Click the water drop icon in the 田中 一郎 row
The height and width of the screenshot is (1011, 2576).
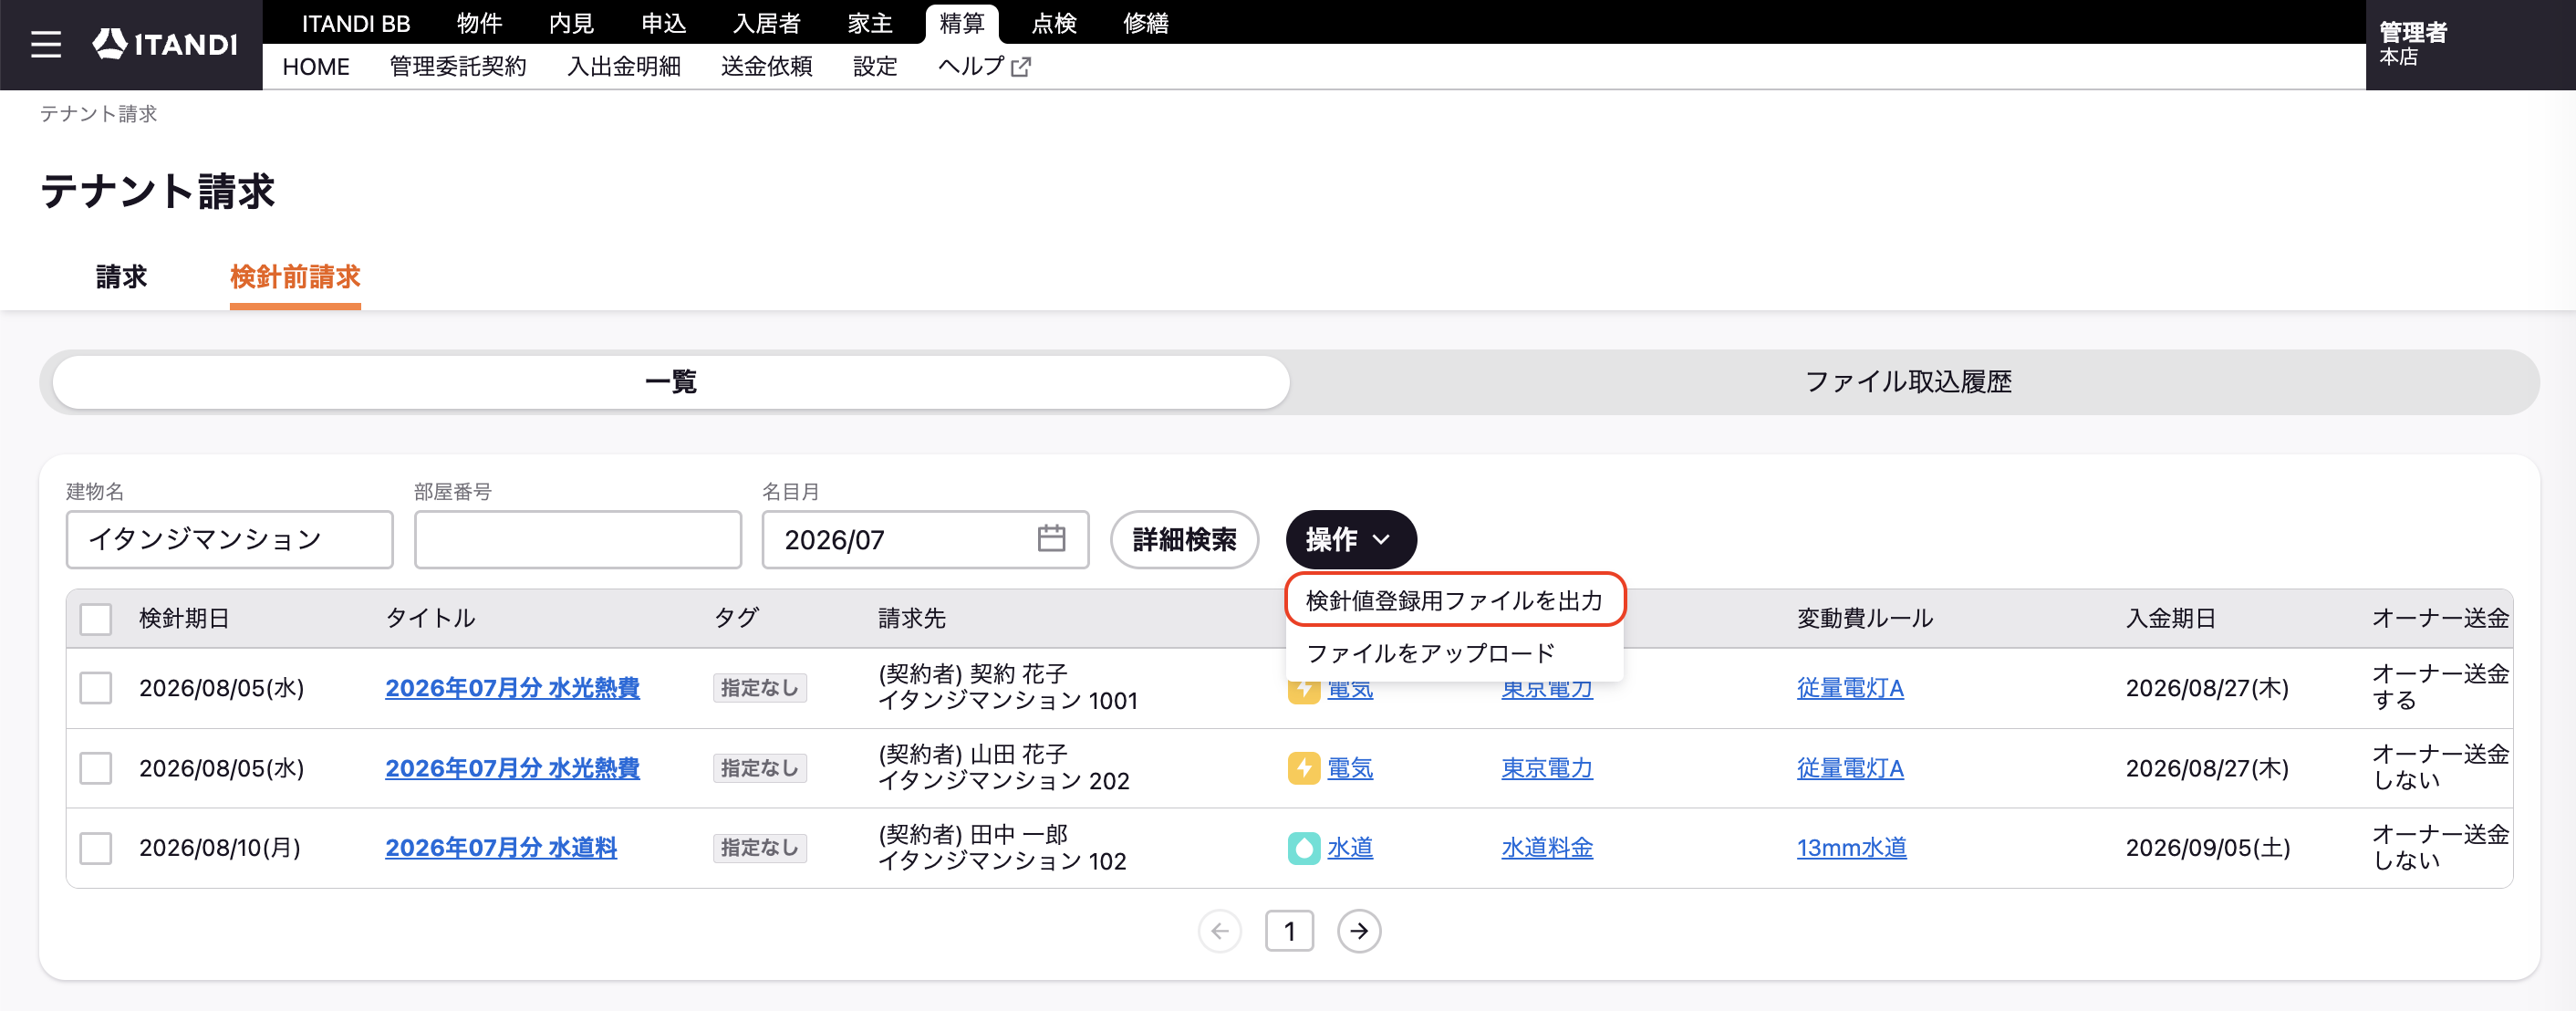(x=1303, y=848)
